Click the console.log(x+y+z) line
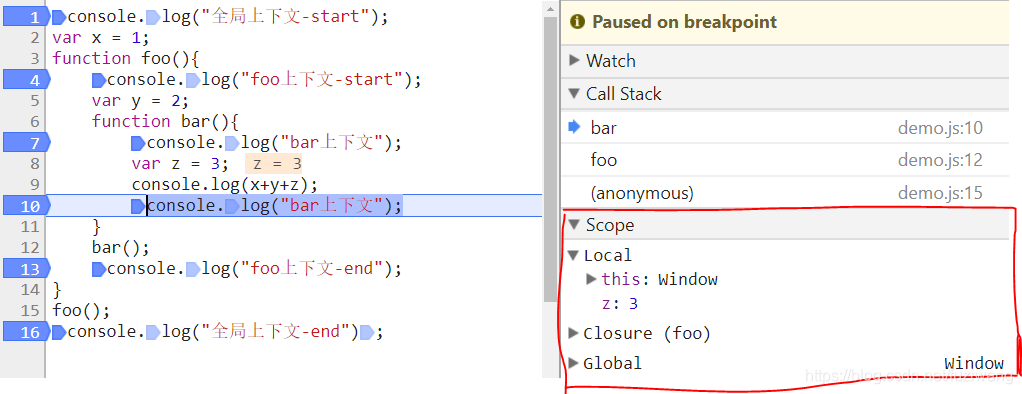 point(225,185)
